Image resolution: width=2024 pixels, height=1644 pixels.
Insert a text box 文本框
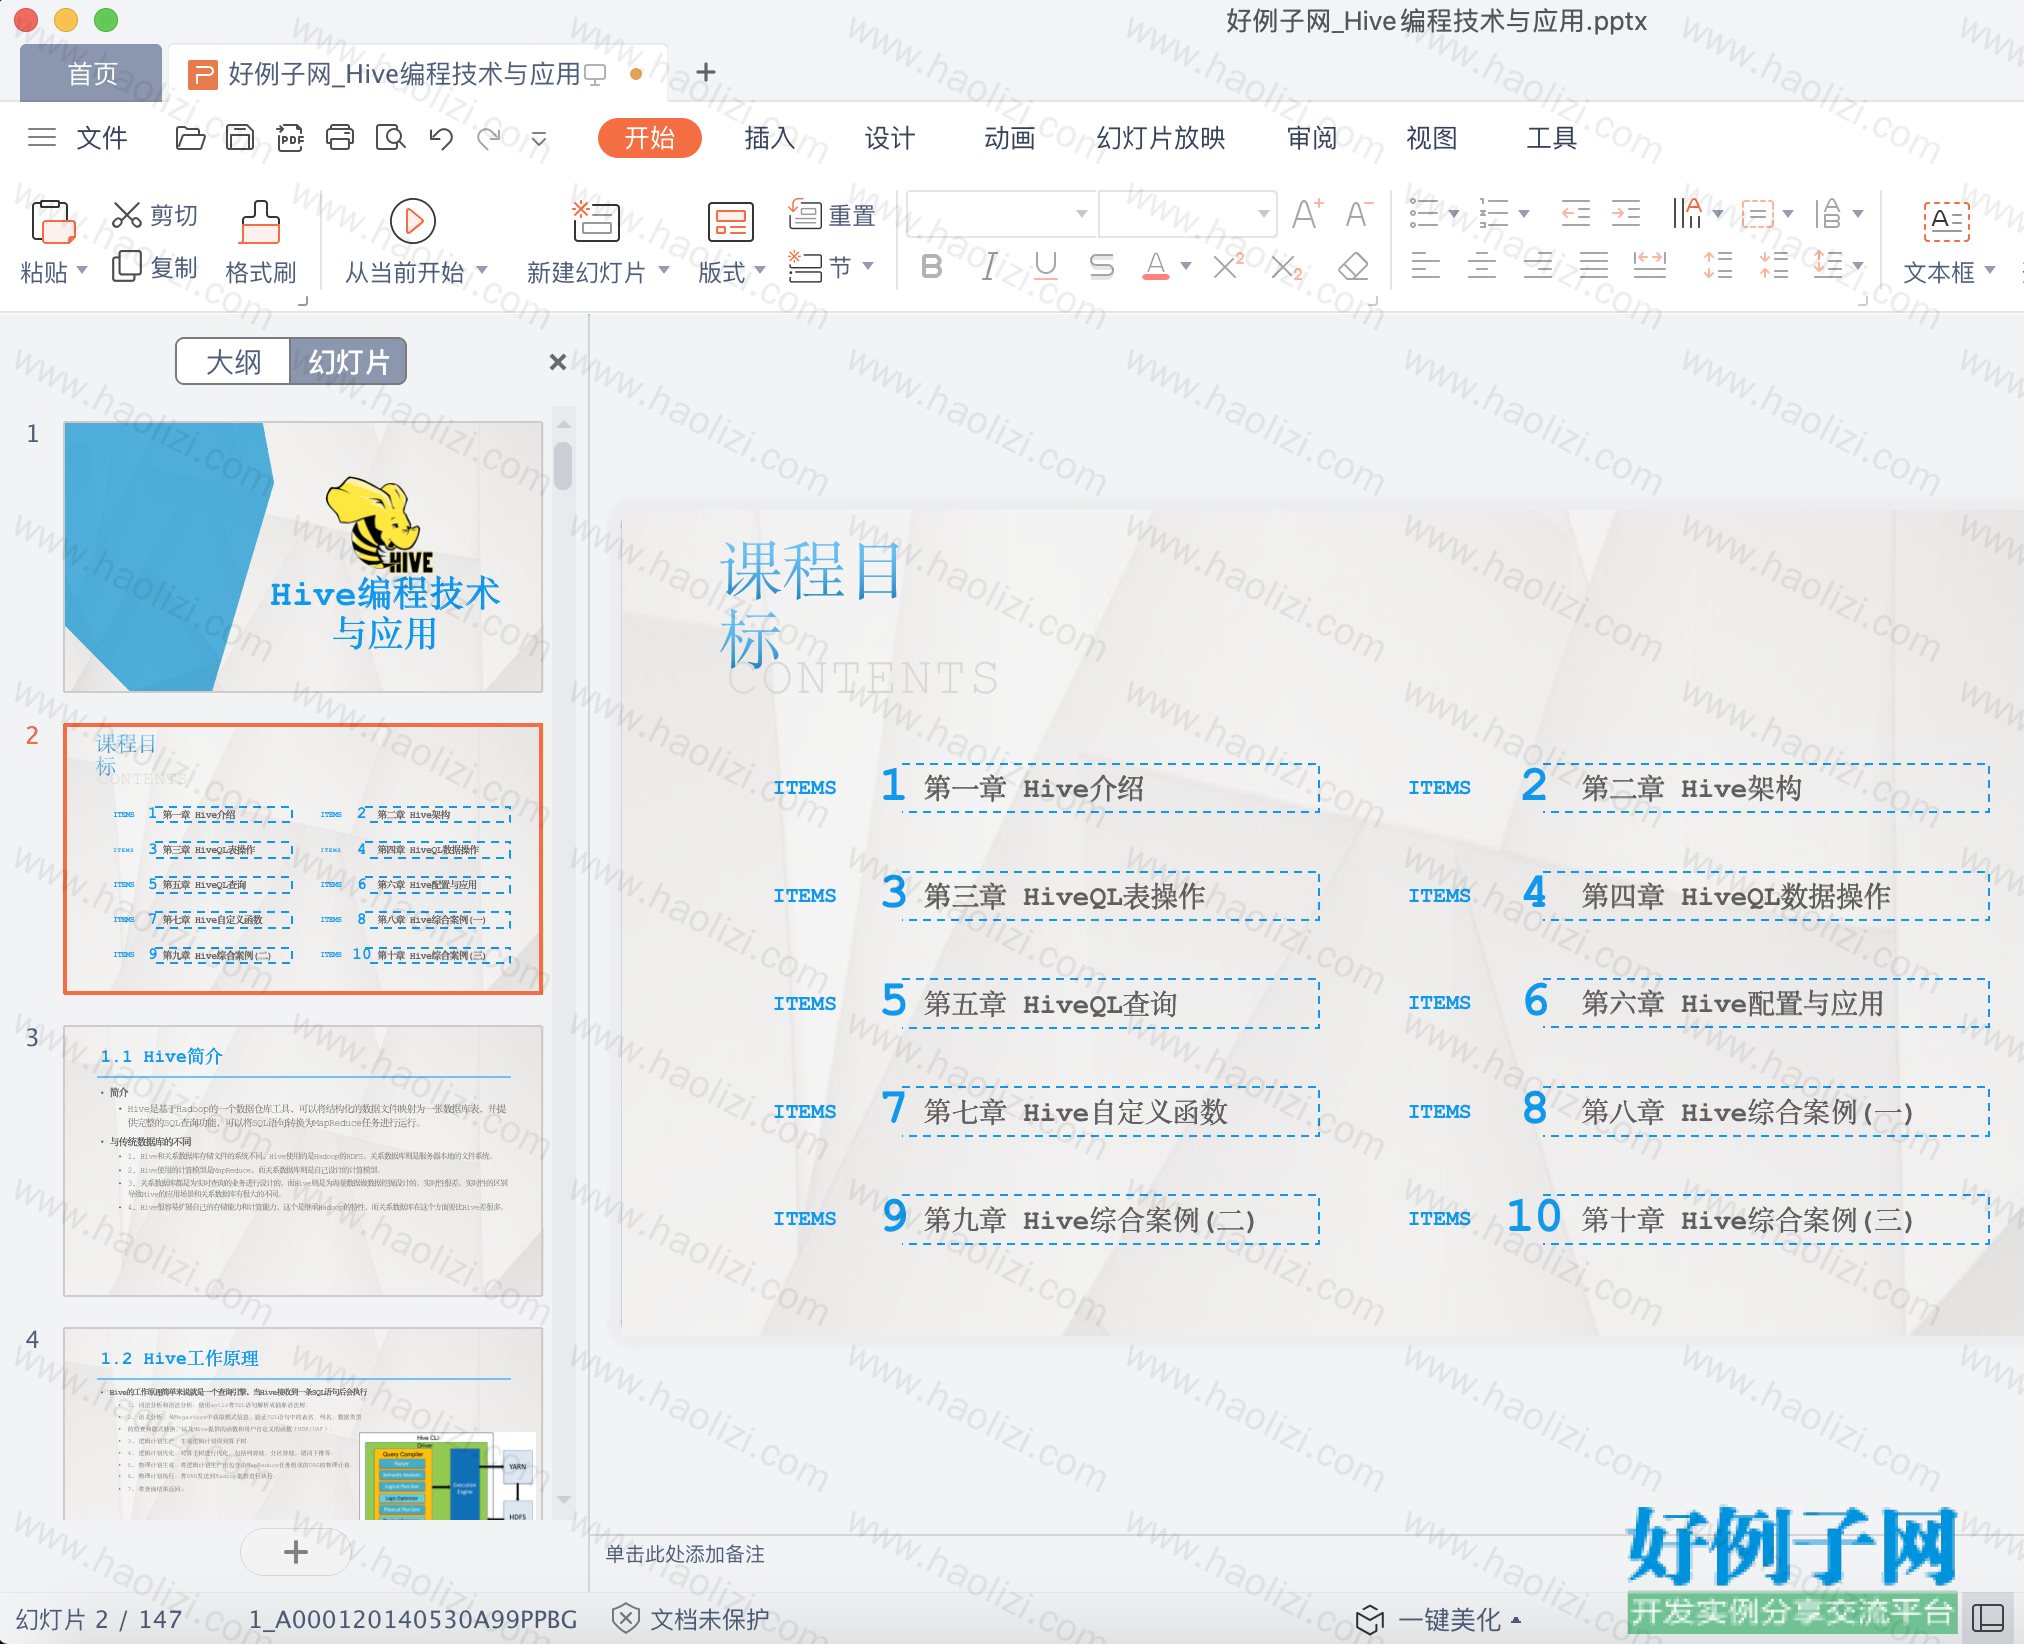point(1947,242)
